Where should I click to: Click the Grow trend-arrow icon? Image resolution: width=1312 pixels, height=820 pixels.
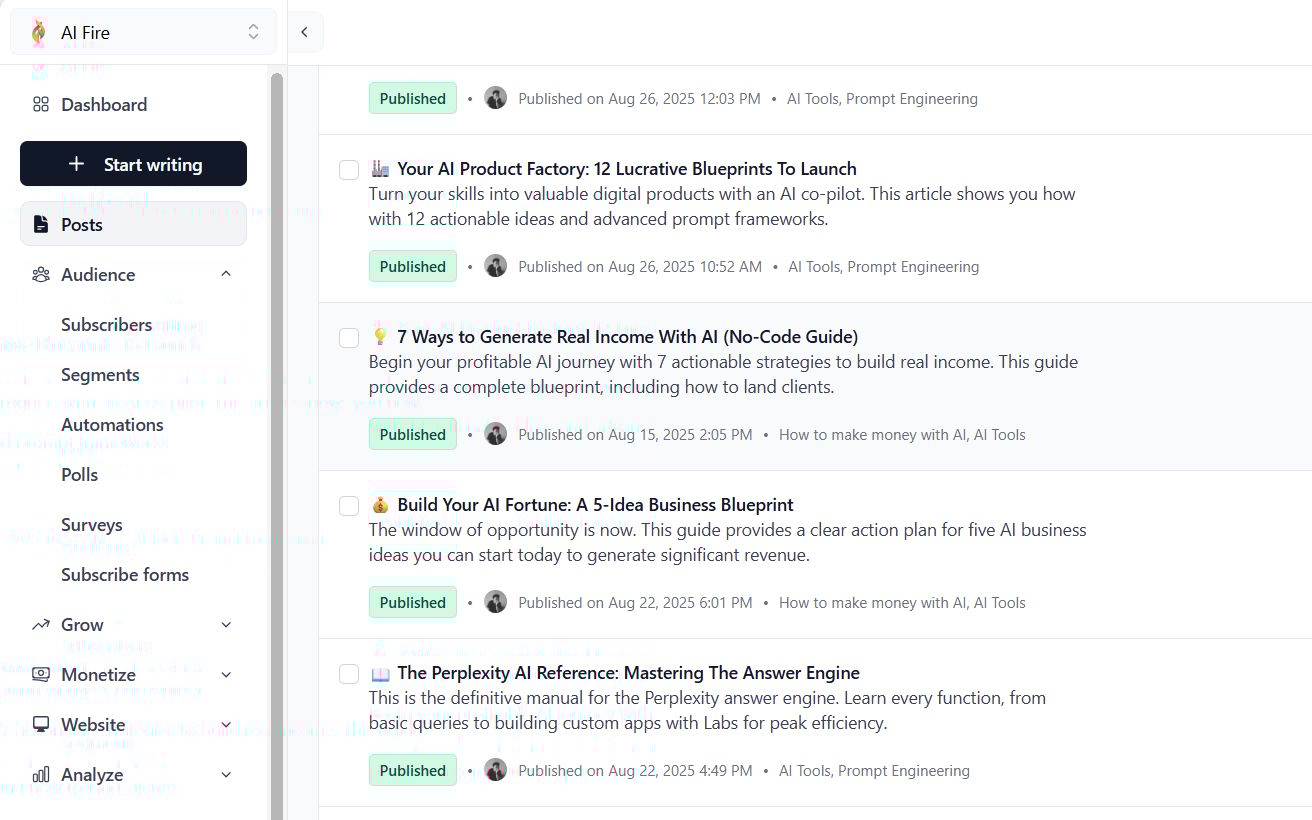pos(41,624)
